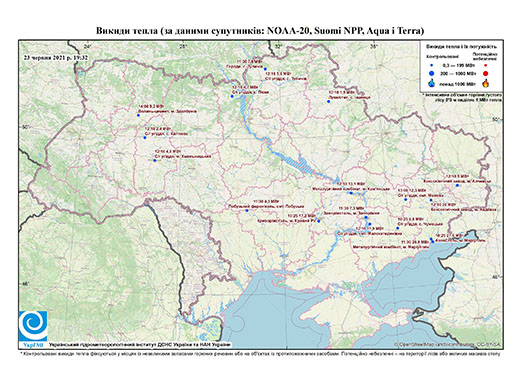Click the 10:25 17,2 МВт Кривий Ріг label
This screenshot has height=368, width=520.
click(x=287, y=218)
